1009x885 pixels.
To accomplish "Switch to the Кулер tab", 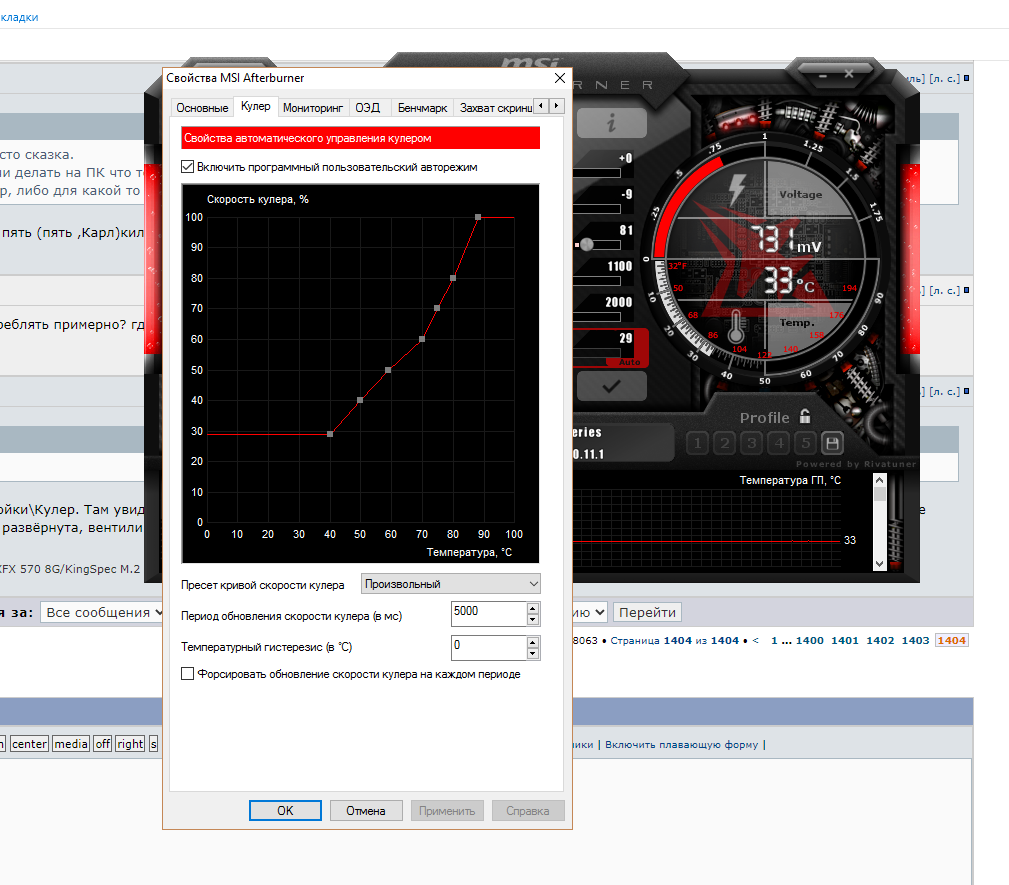I will (255, 106).
